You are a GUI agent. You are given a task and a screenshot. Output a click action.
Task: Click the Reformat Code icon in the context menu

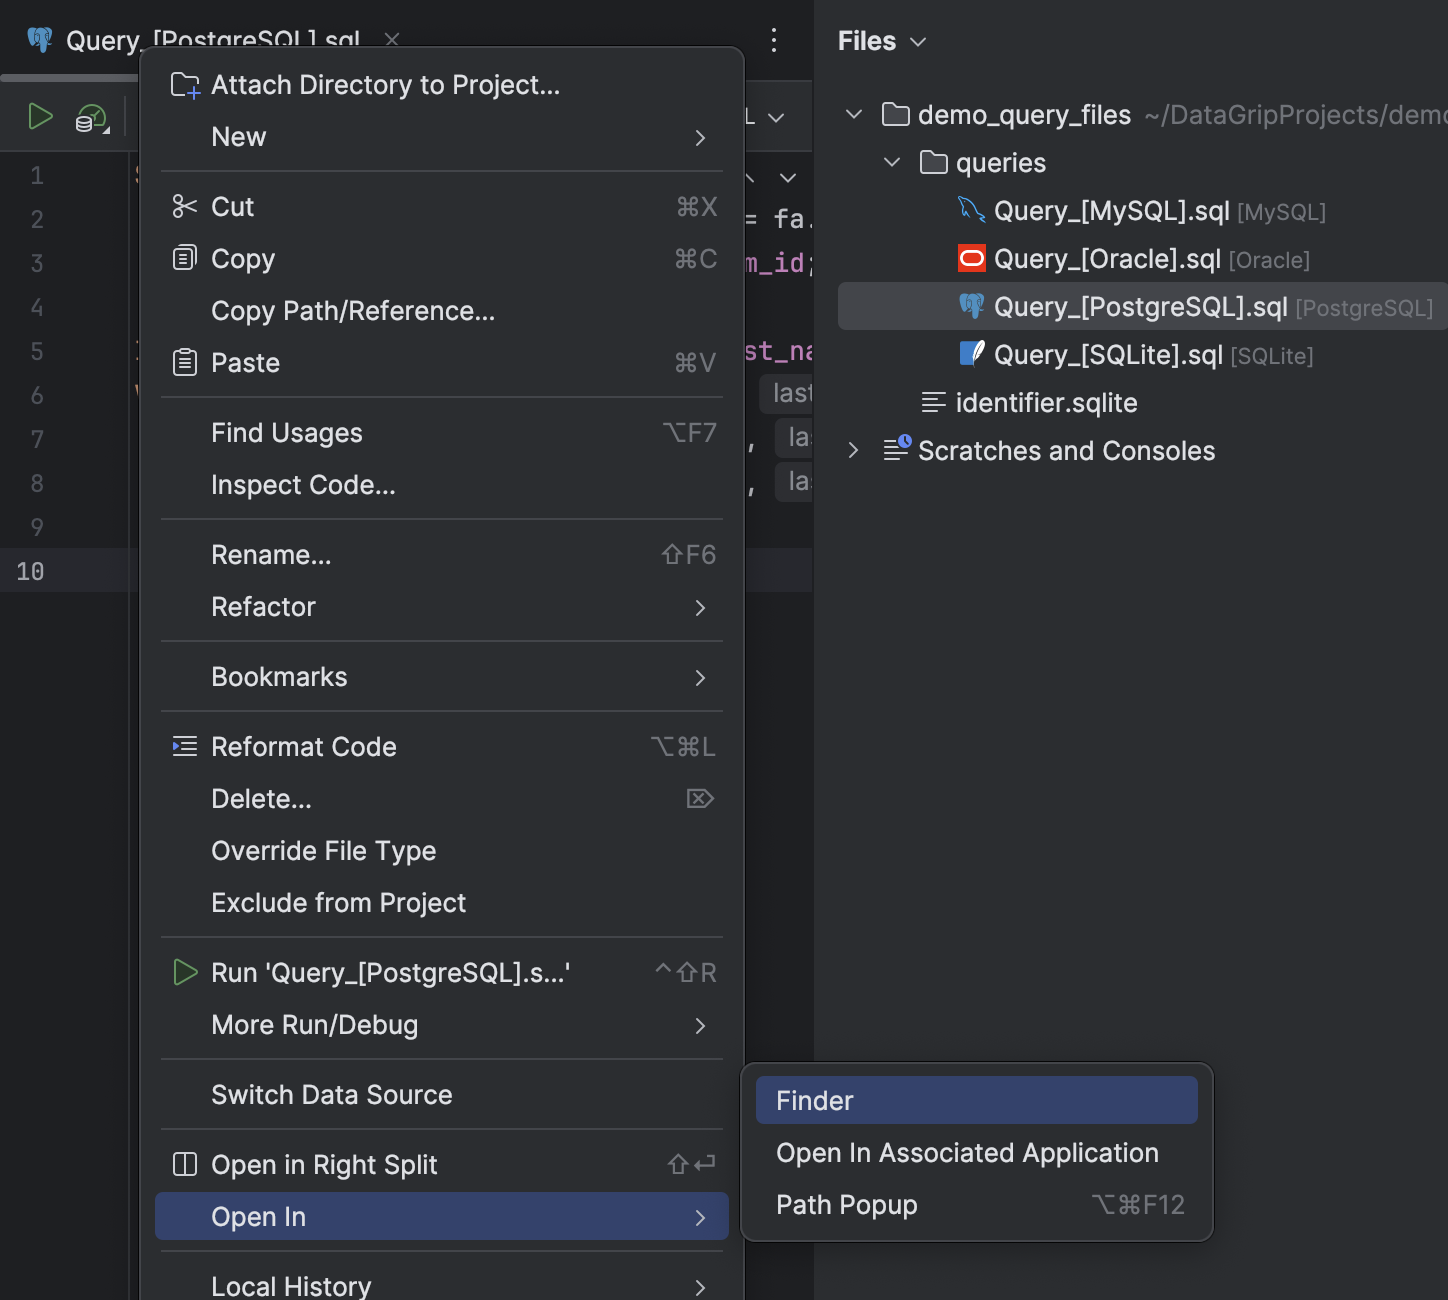coord(184,746)
